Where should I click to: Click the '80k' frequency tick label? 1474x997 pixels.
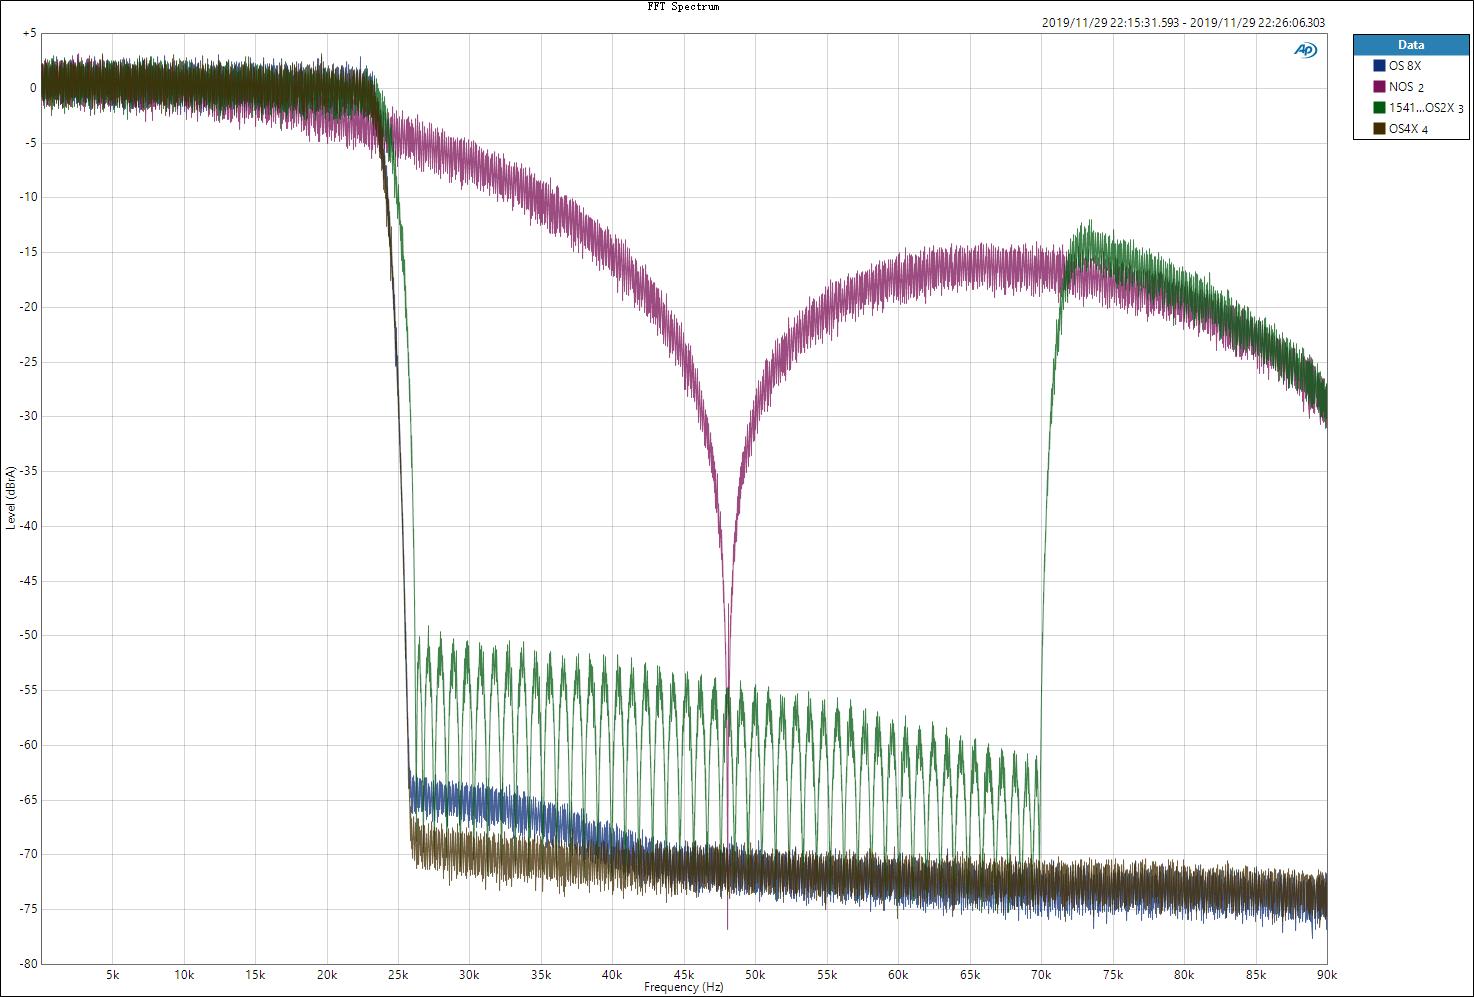pyautogui.click(x=1184, y=974)
